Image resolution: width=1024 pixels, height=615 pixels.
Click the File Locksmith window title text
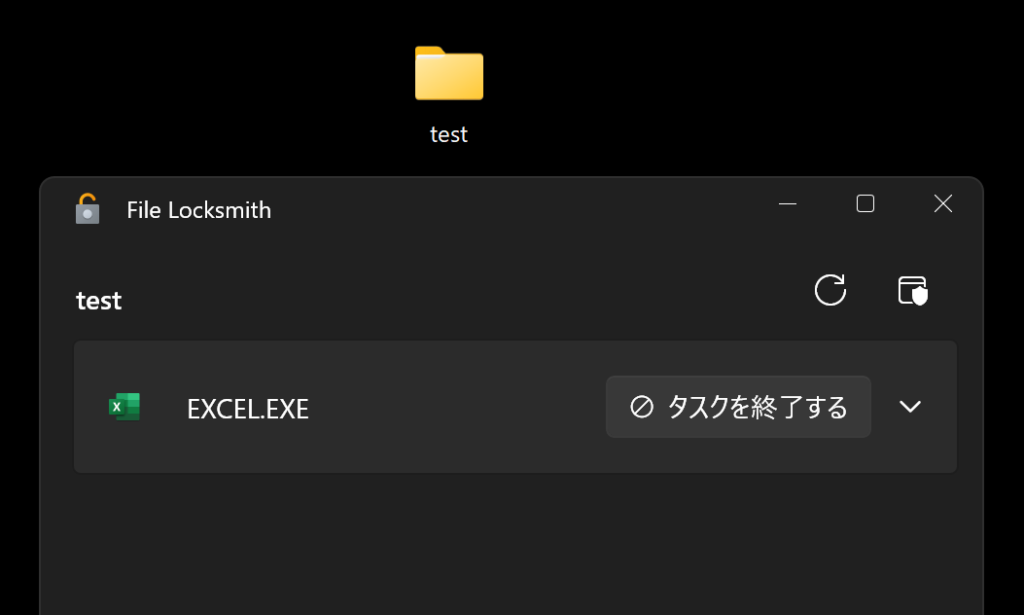point(199,210)
